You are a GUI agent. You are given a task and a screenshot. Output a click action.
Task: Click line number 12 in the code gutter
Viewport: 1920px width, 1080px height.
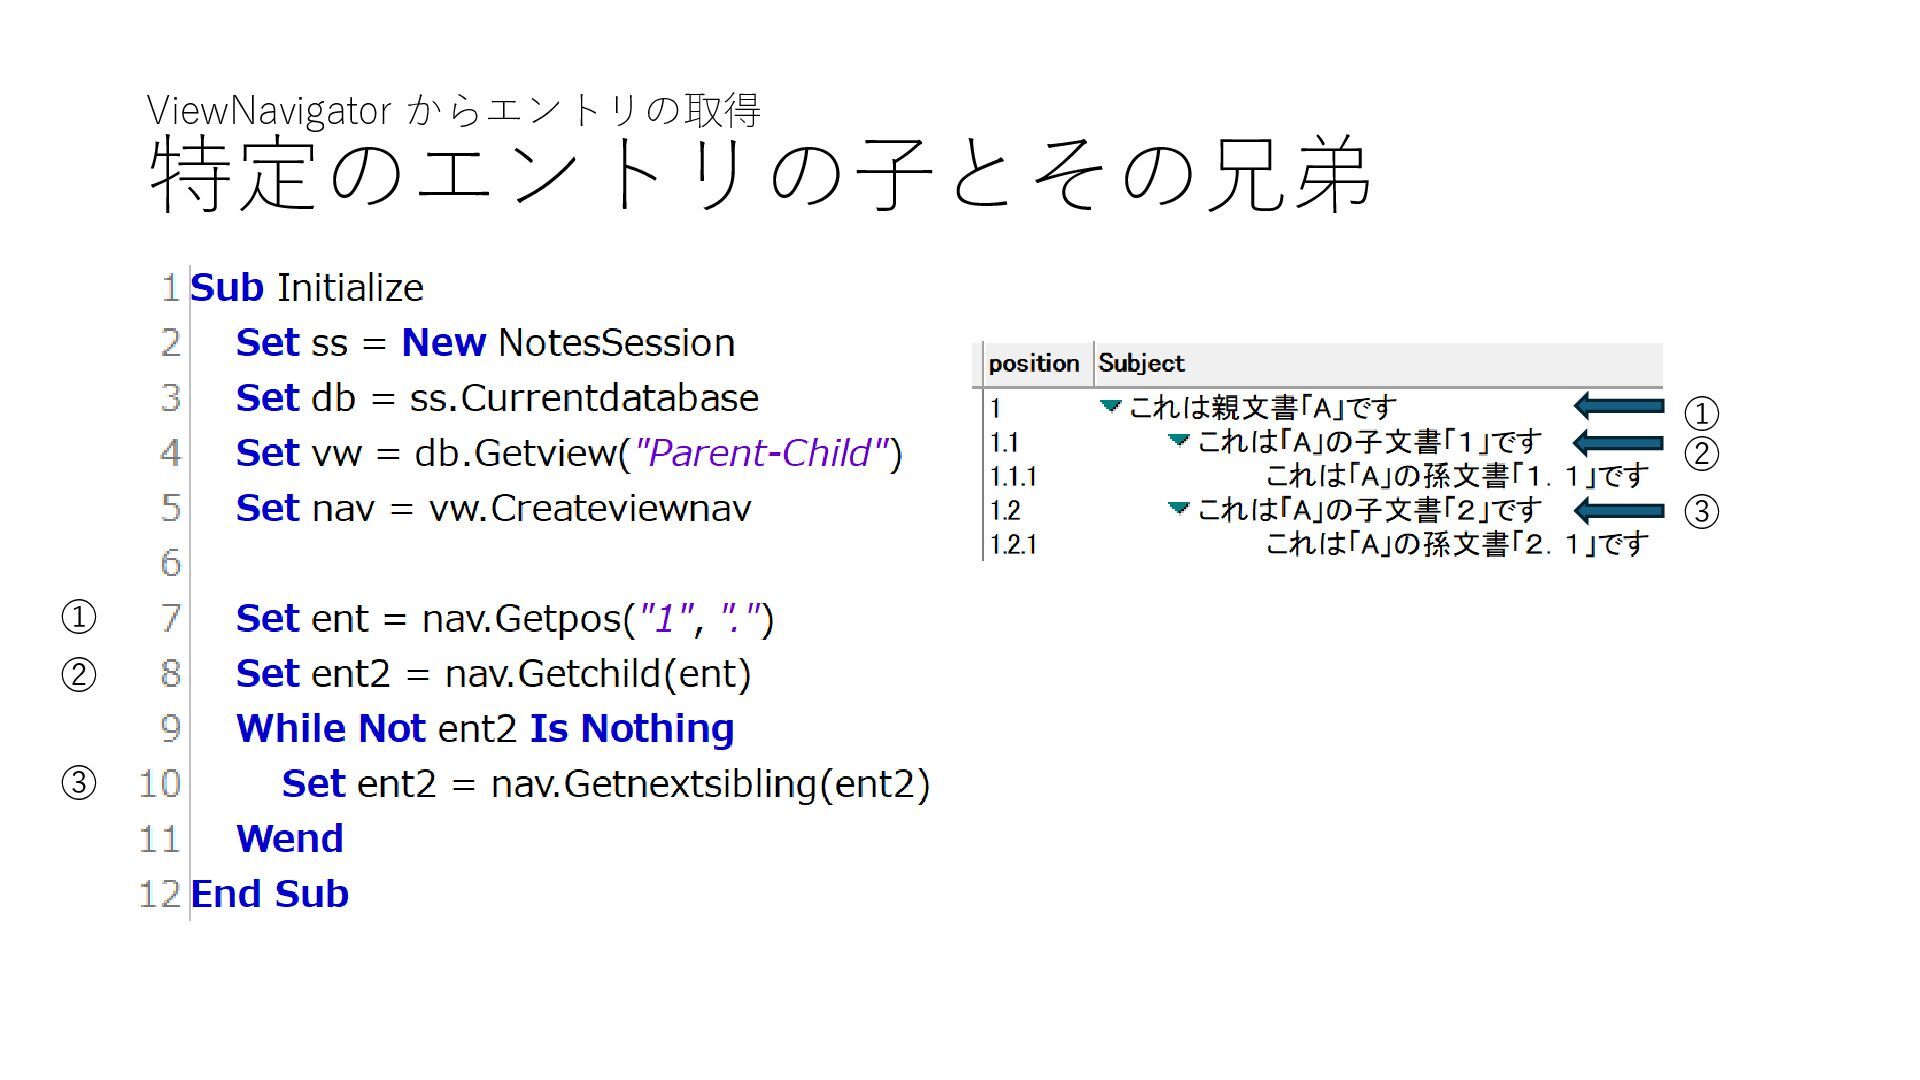pyautogui.click(x=159, y=894)
